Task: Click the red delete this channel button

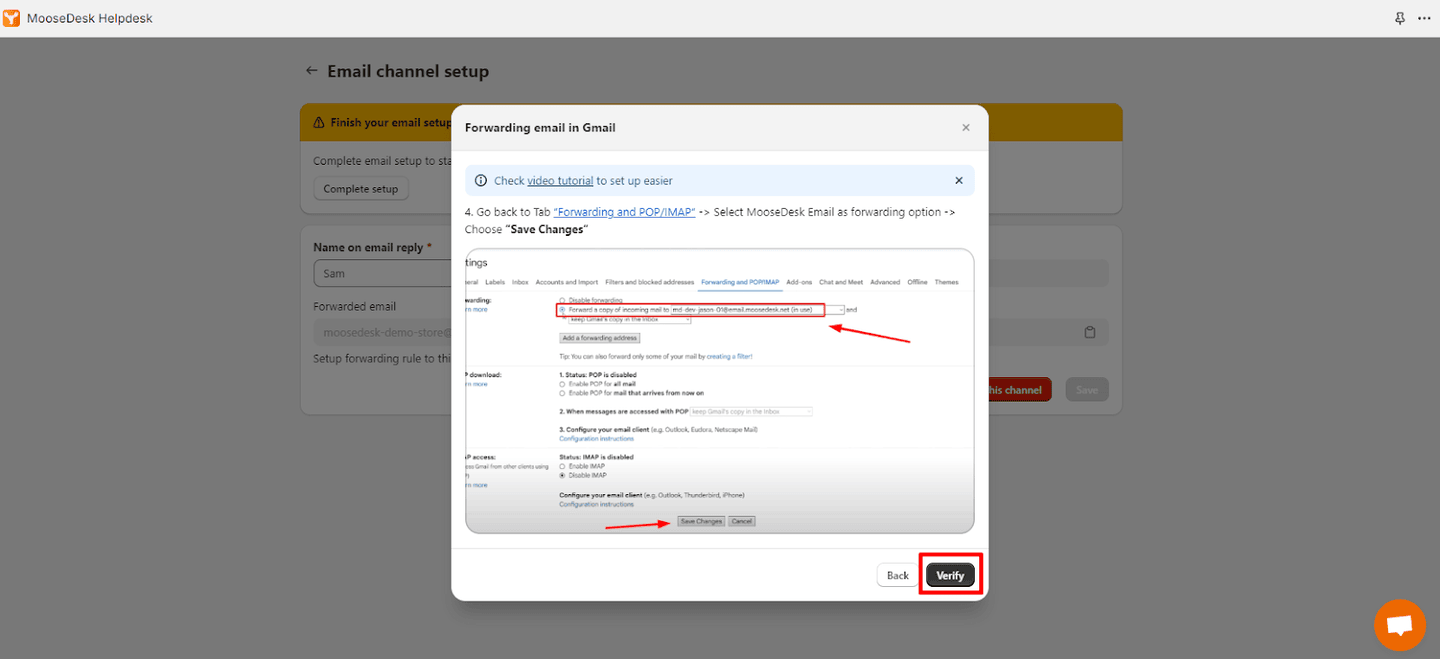Action: (x=1019, y=390)
